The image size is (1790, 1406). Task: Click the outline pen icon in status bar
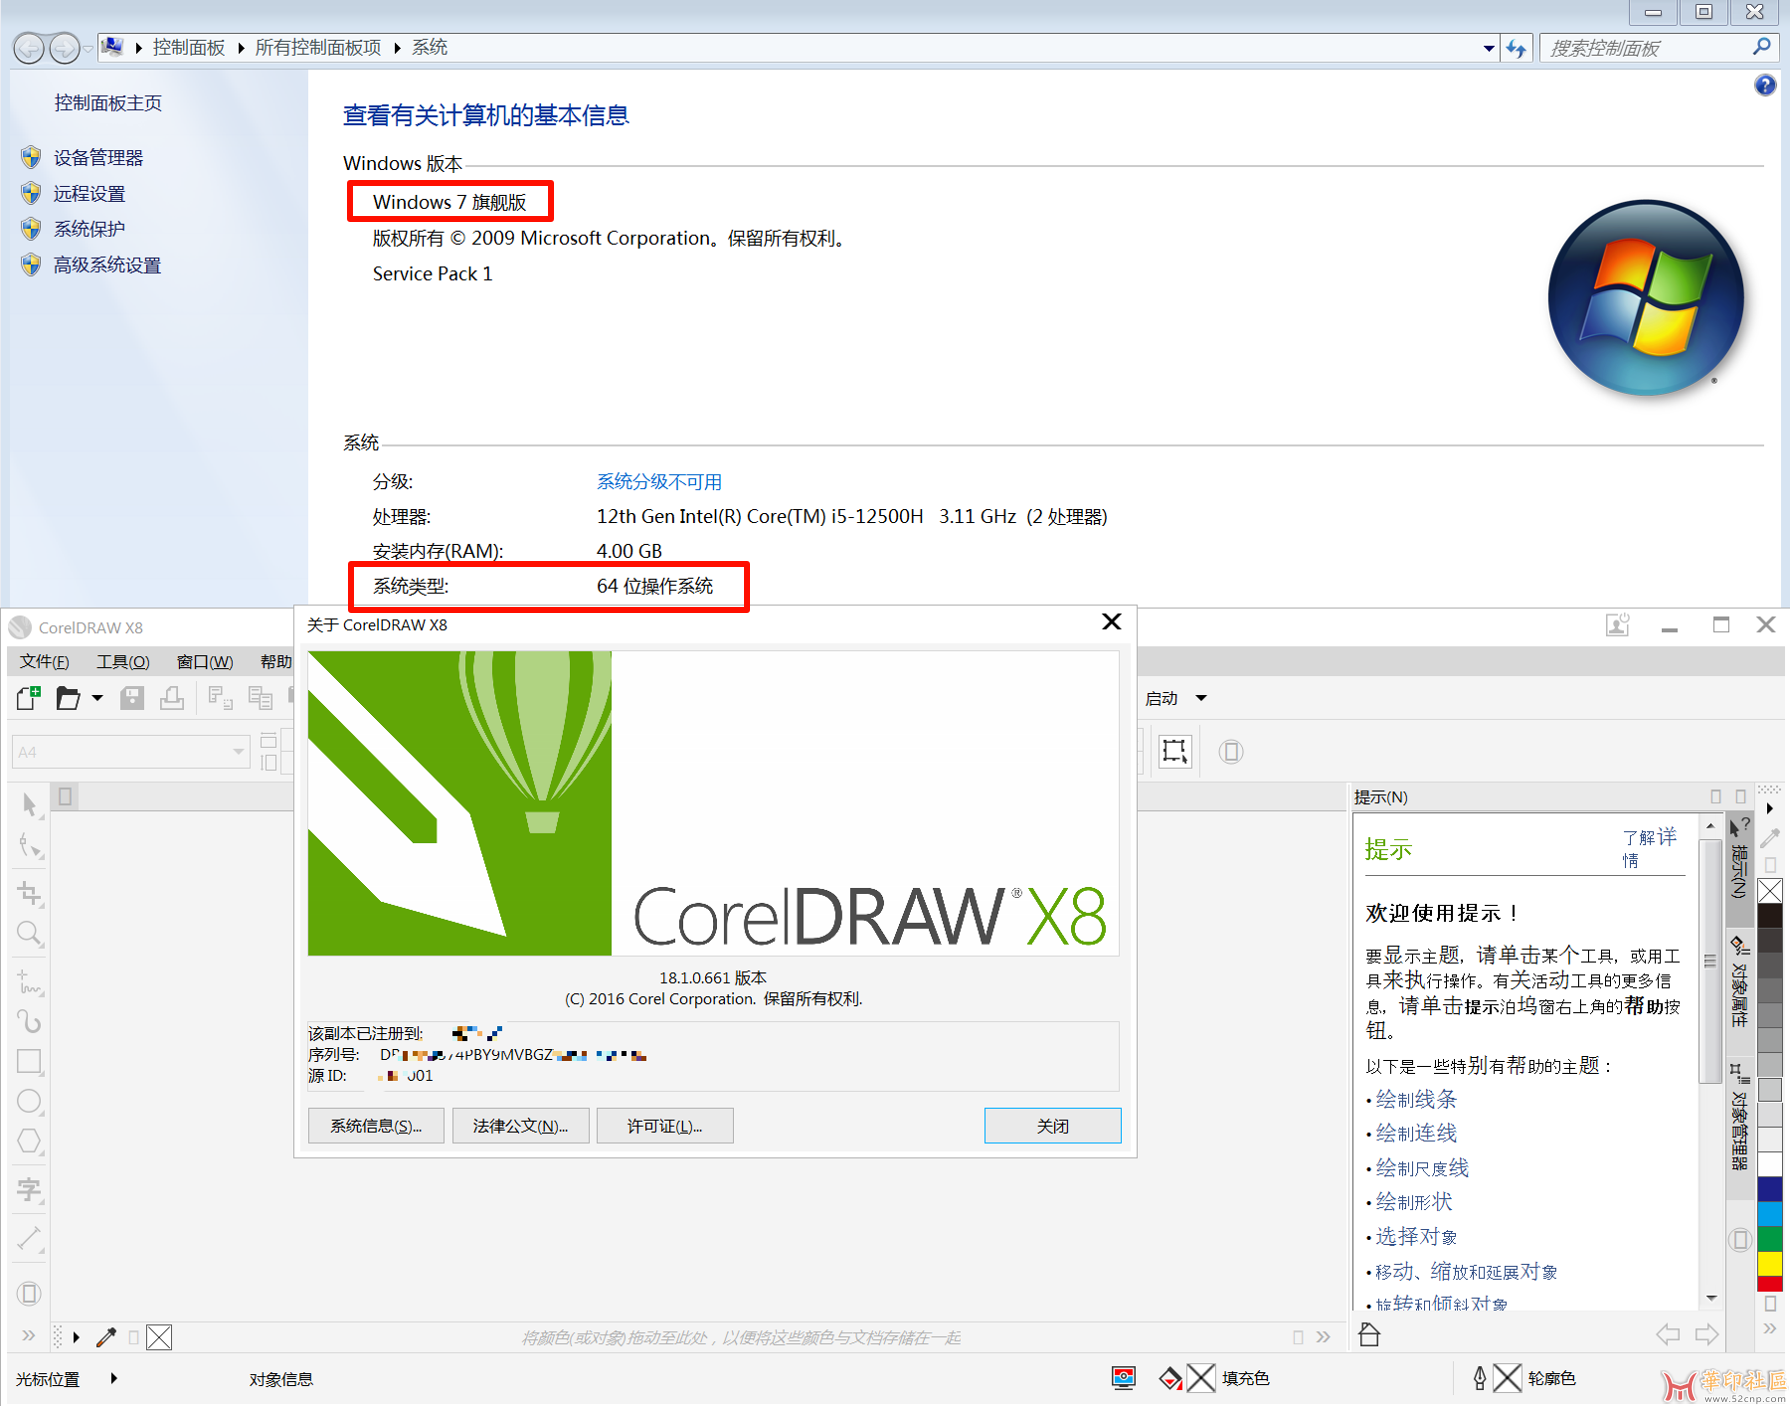coord(1479,1378)
